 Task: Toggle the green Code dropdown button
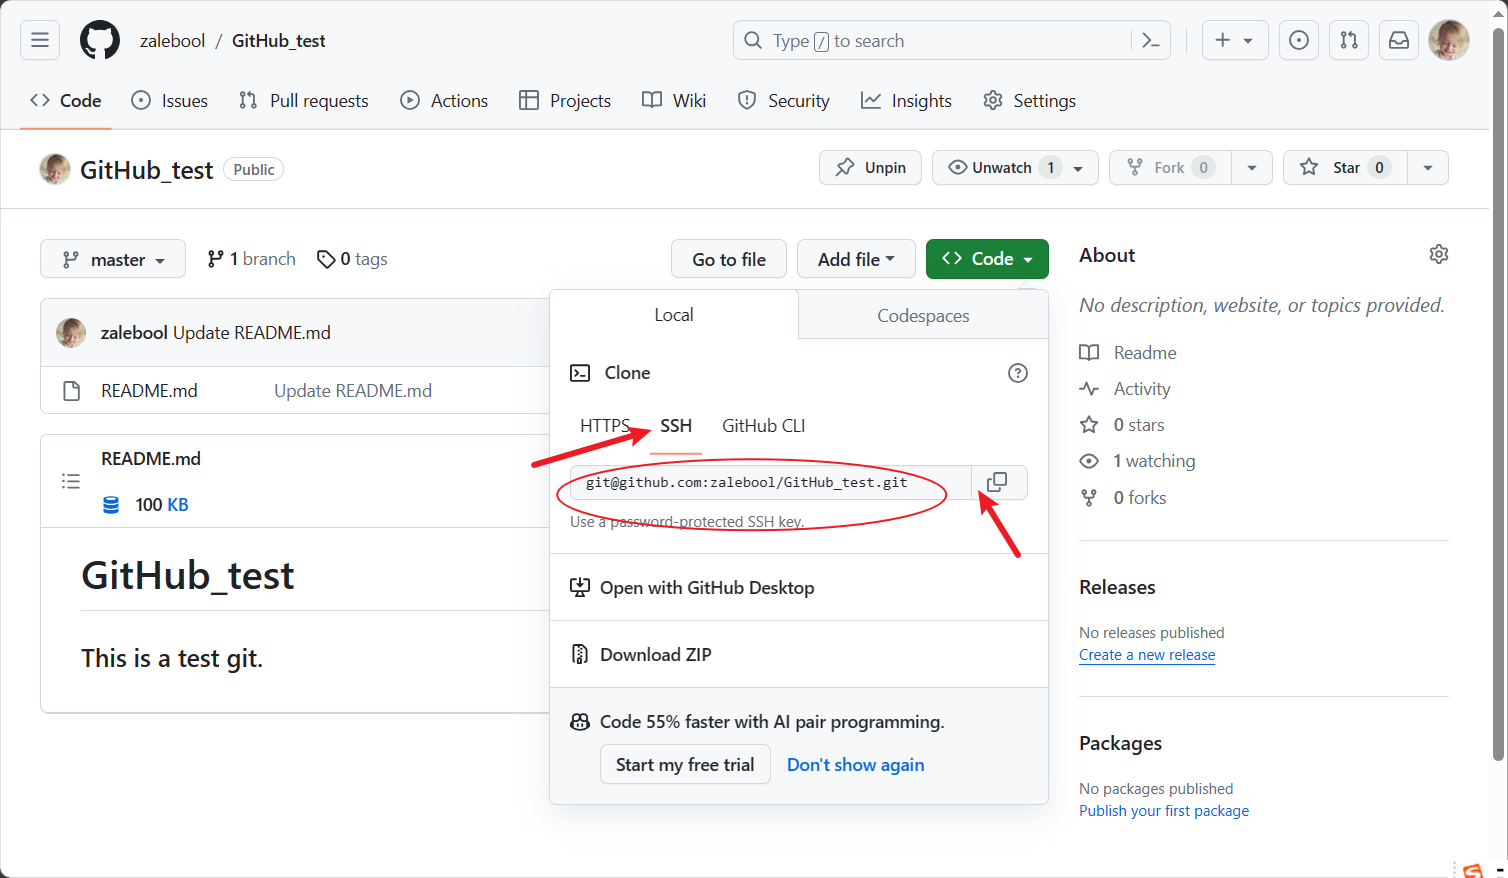[987, 259]
